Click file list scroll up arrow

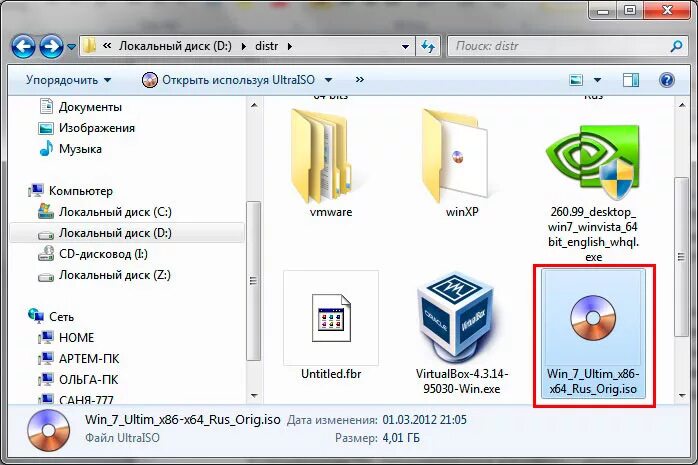(x=682, y=105)
